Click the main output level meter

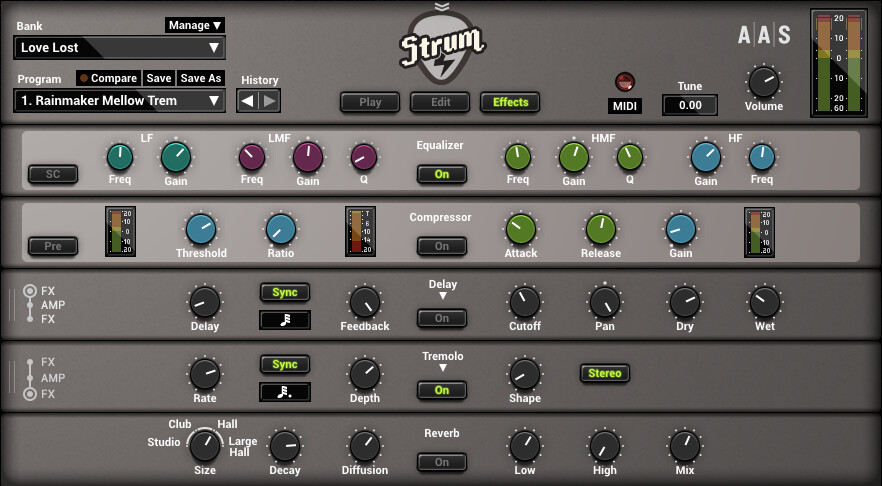click(839, 63)
